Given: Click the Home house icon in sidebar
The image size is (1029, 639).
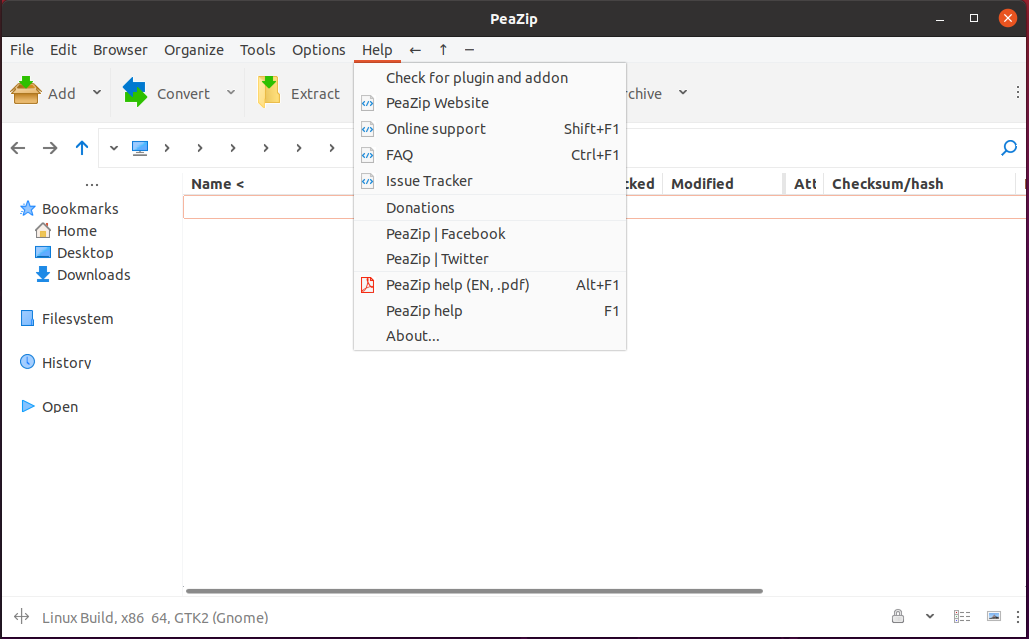Looking at the screenshot, I should 43,230.
